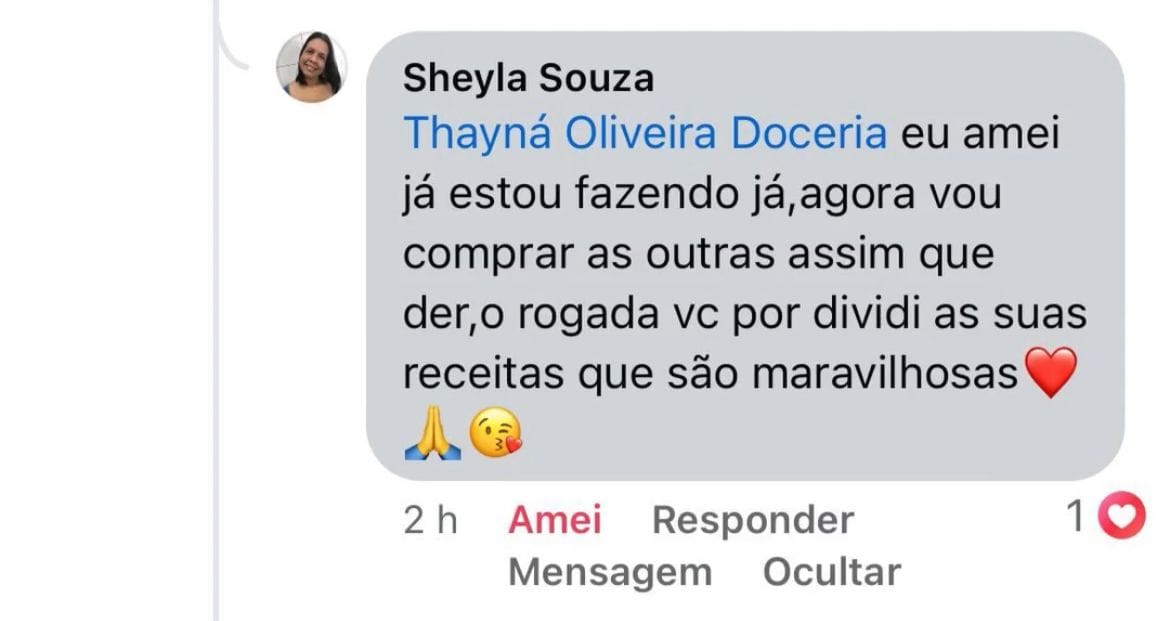Click the text "comprar as outras assim que"
1170x621 pixels.
pyautogui.click(x=698, y=255)
